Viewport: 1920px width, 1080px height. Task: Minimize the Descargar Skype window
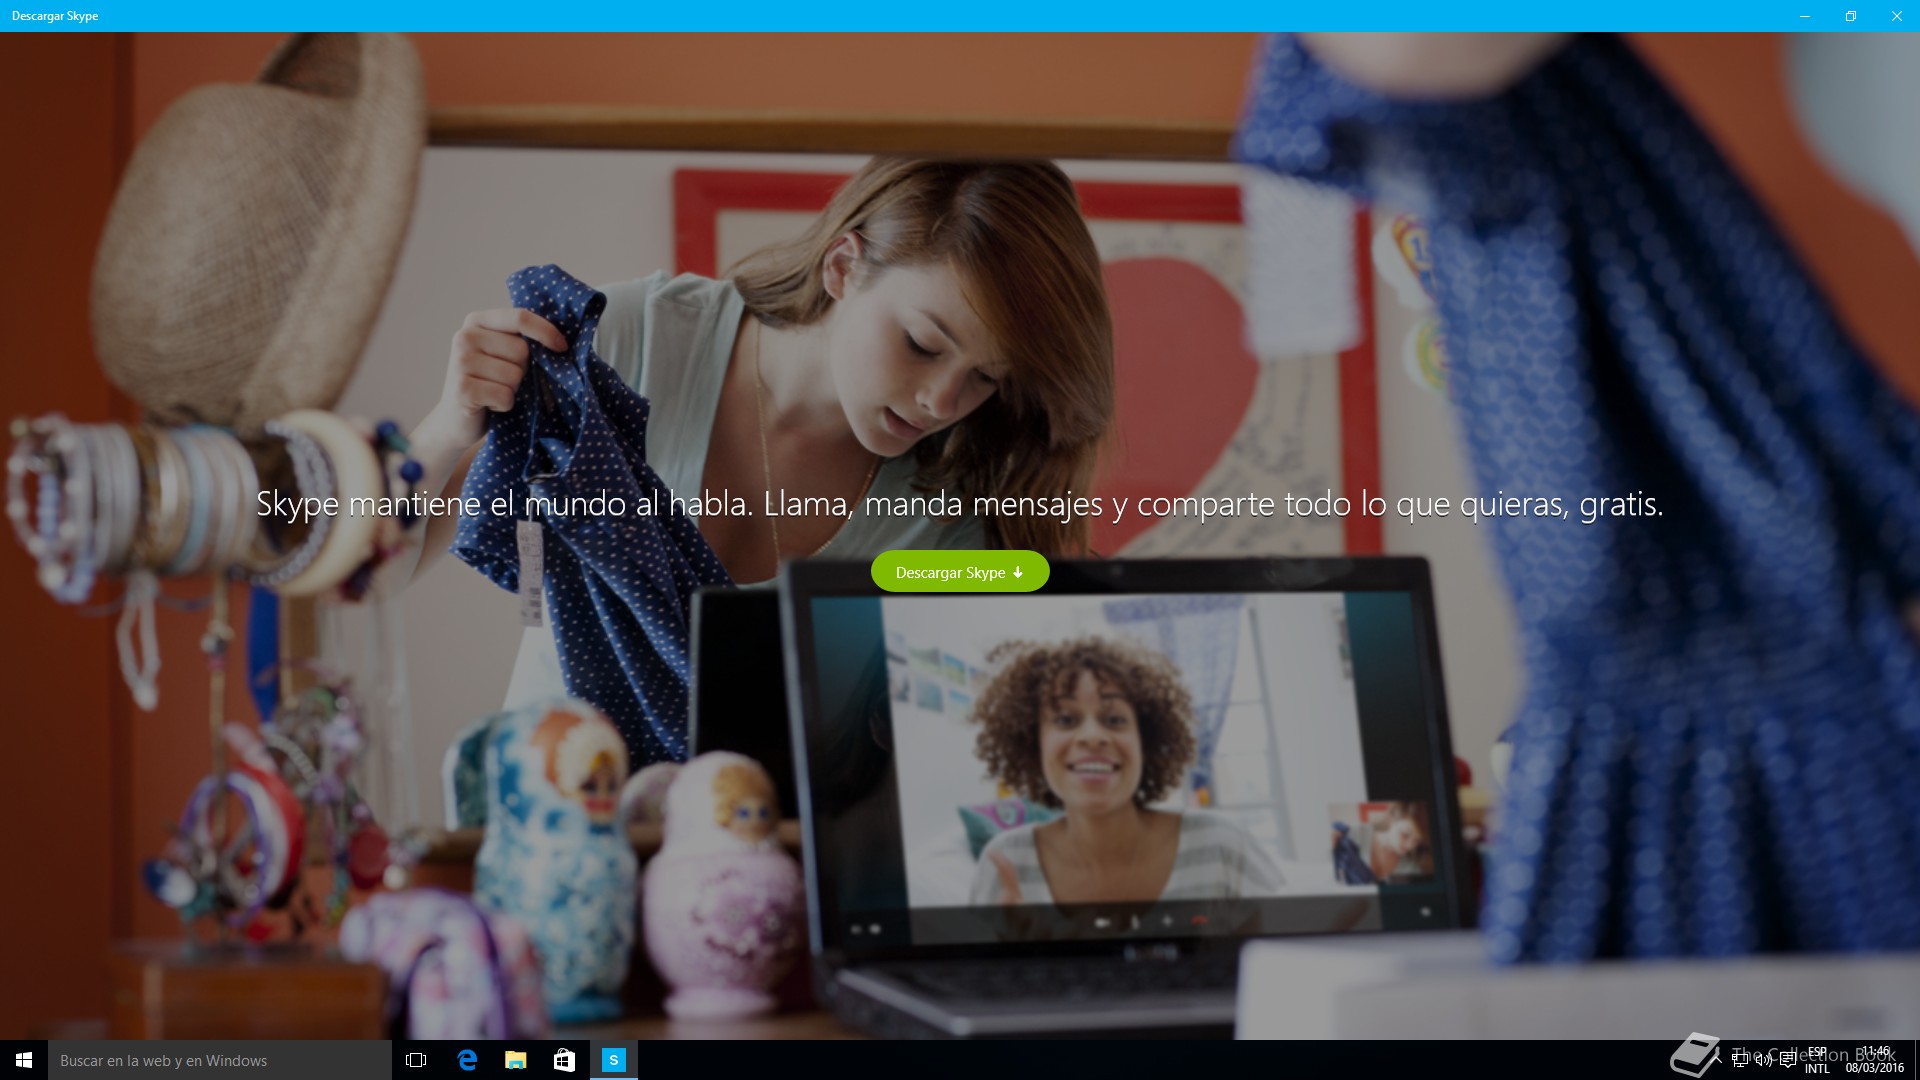point(1805,16)
